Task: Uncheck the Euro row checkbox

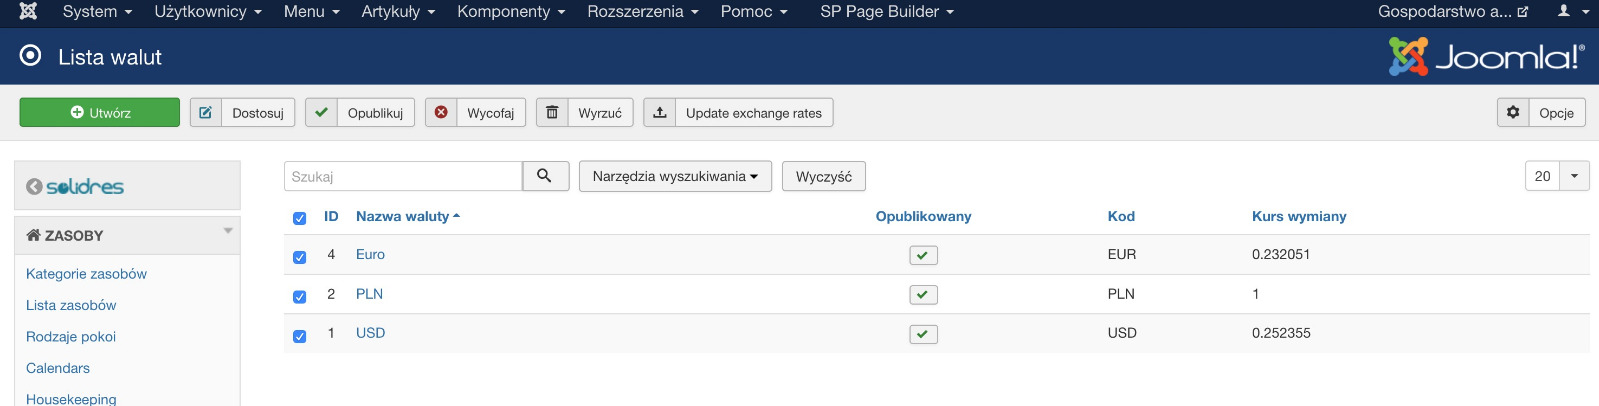Action: point(299,257)
